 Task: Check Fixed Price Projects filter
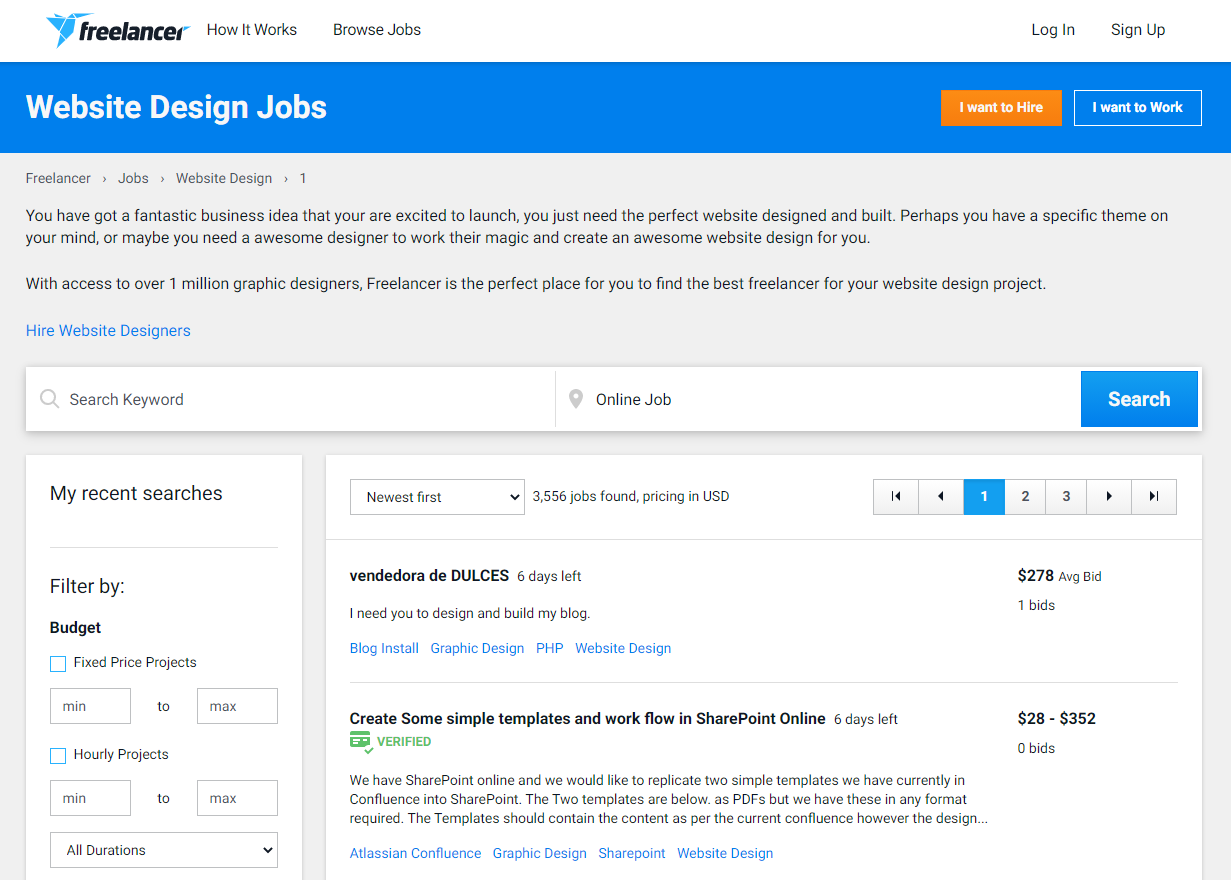(x=58, y=663)
